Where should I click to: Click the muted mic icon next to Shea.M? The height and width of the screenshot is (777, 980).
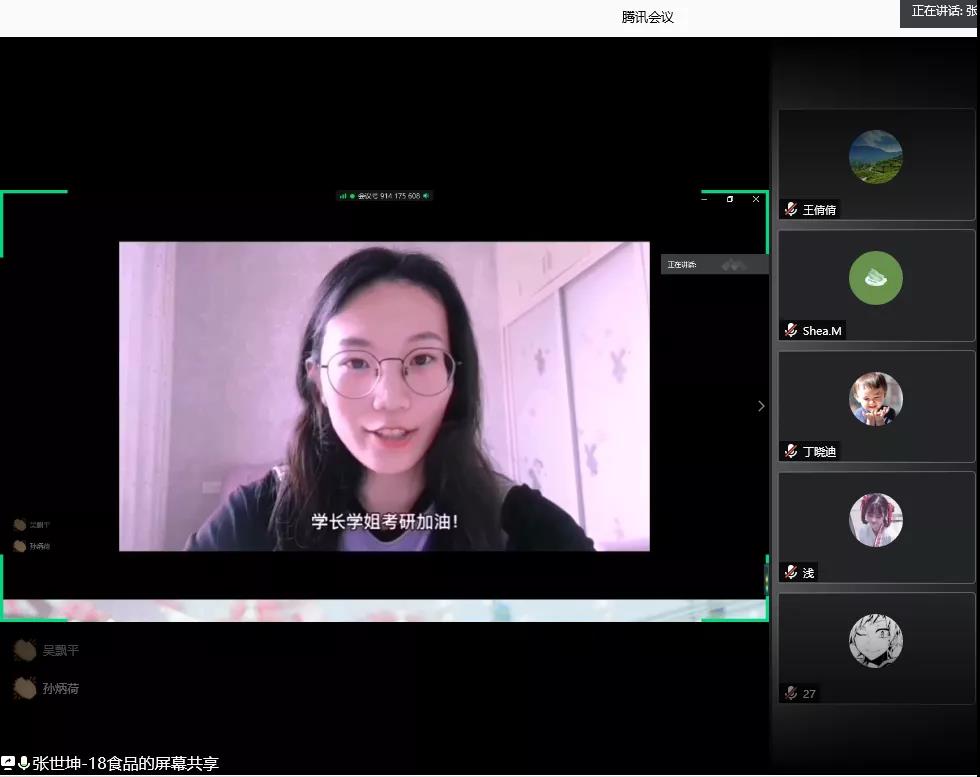tap(791, 330)
